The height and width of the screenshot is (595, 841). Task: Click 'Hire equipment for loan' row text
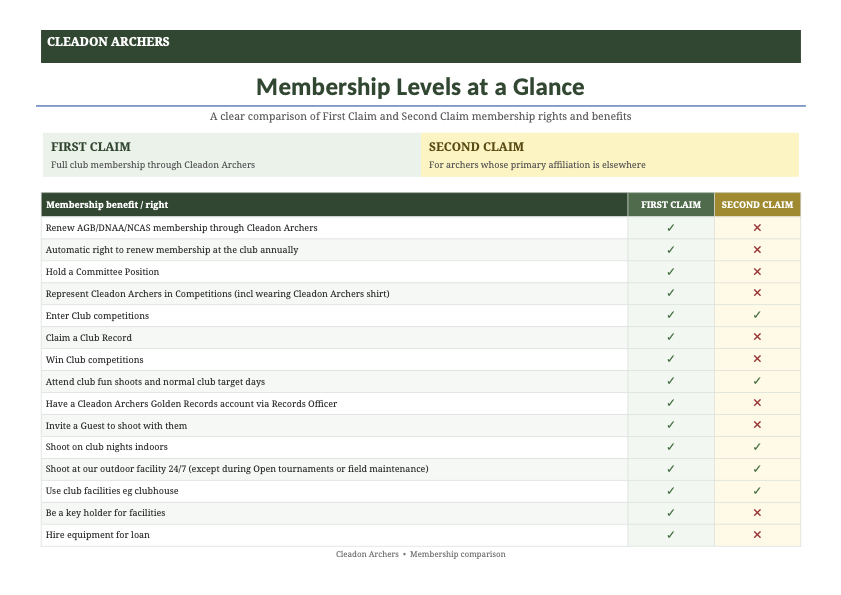[97, 534]
